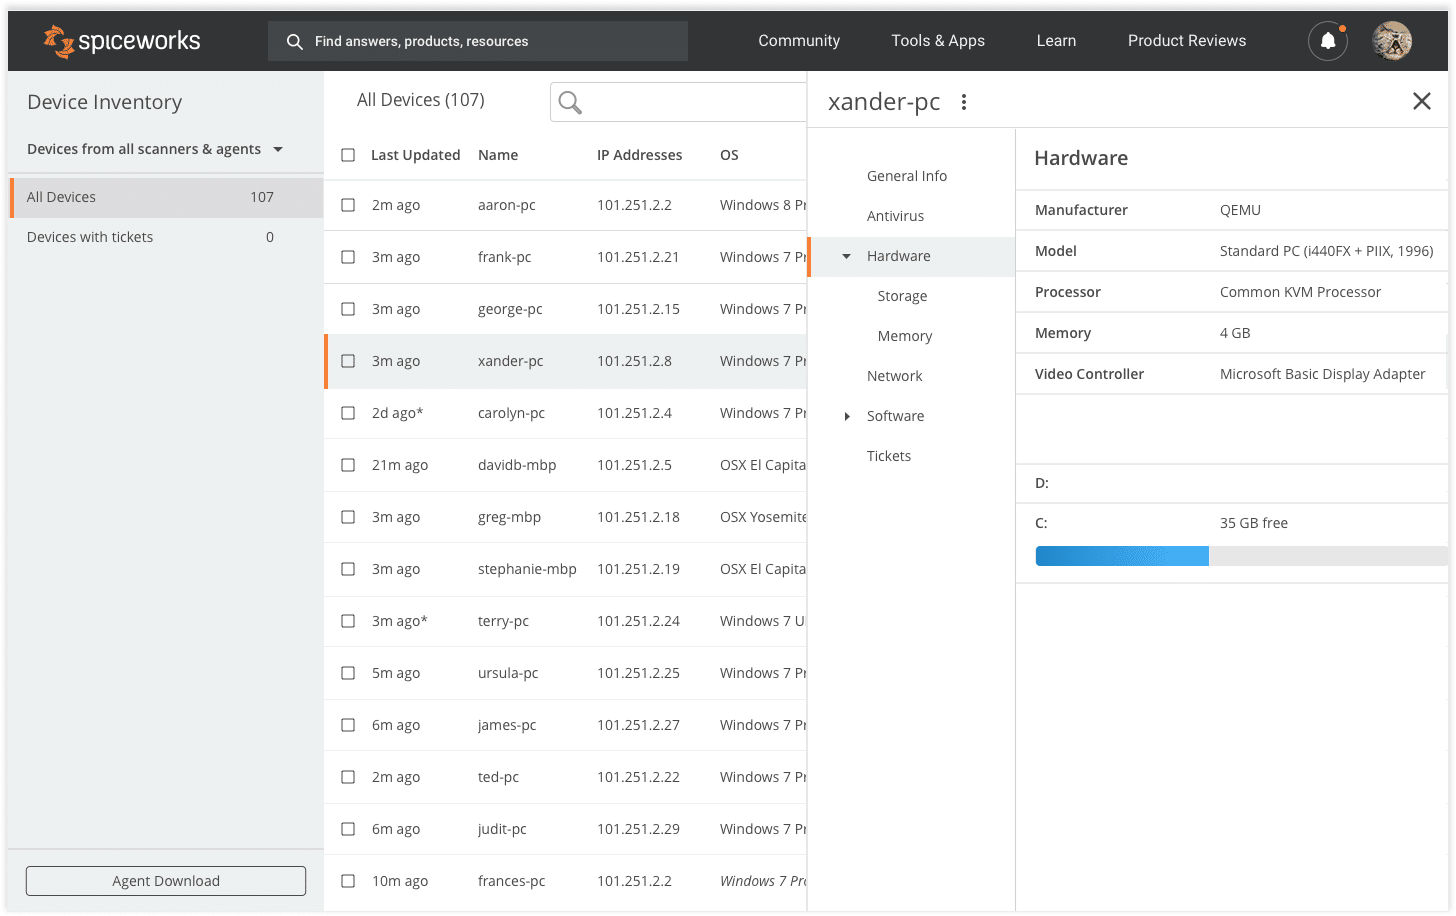Viewport: 1456px width, 916px height.
Task: Open the three-dot menu next to xander-pc
Action: click(x=963, y=102)
